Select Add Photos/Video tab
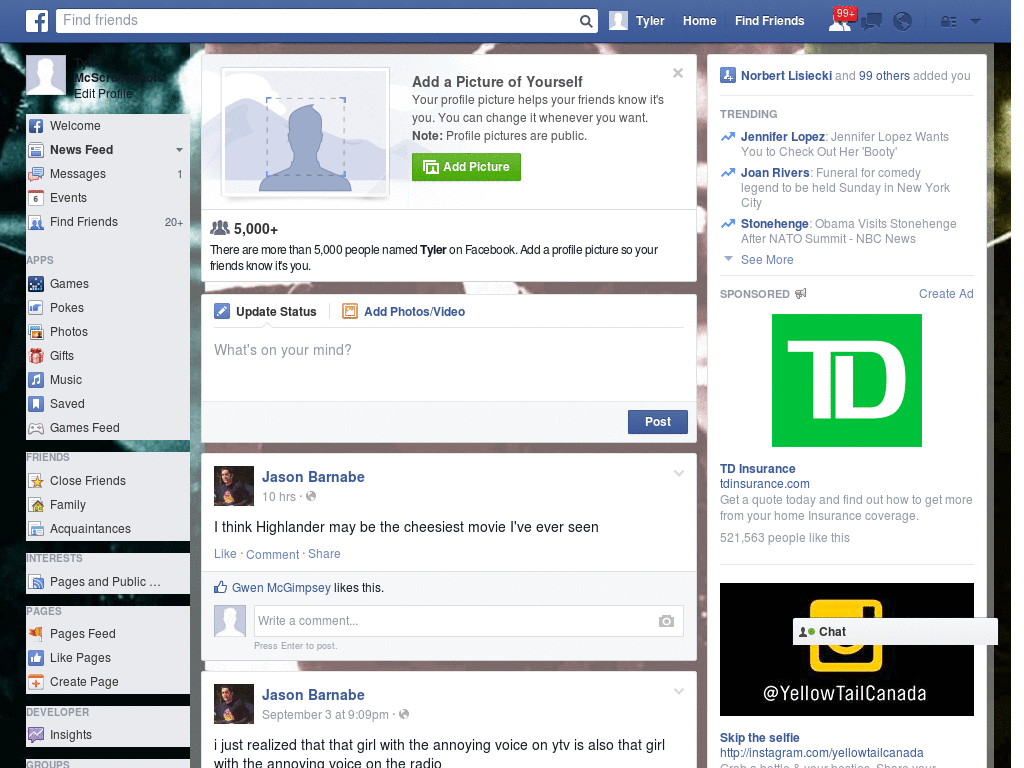Image resolution: width=1024 pixels, height=768 pixels. [404, 312]
